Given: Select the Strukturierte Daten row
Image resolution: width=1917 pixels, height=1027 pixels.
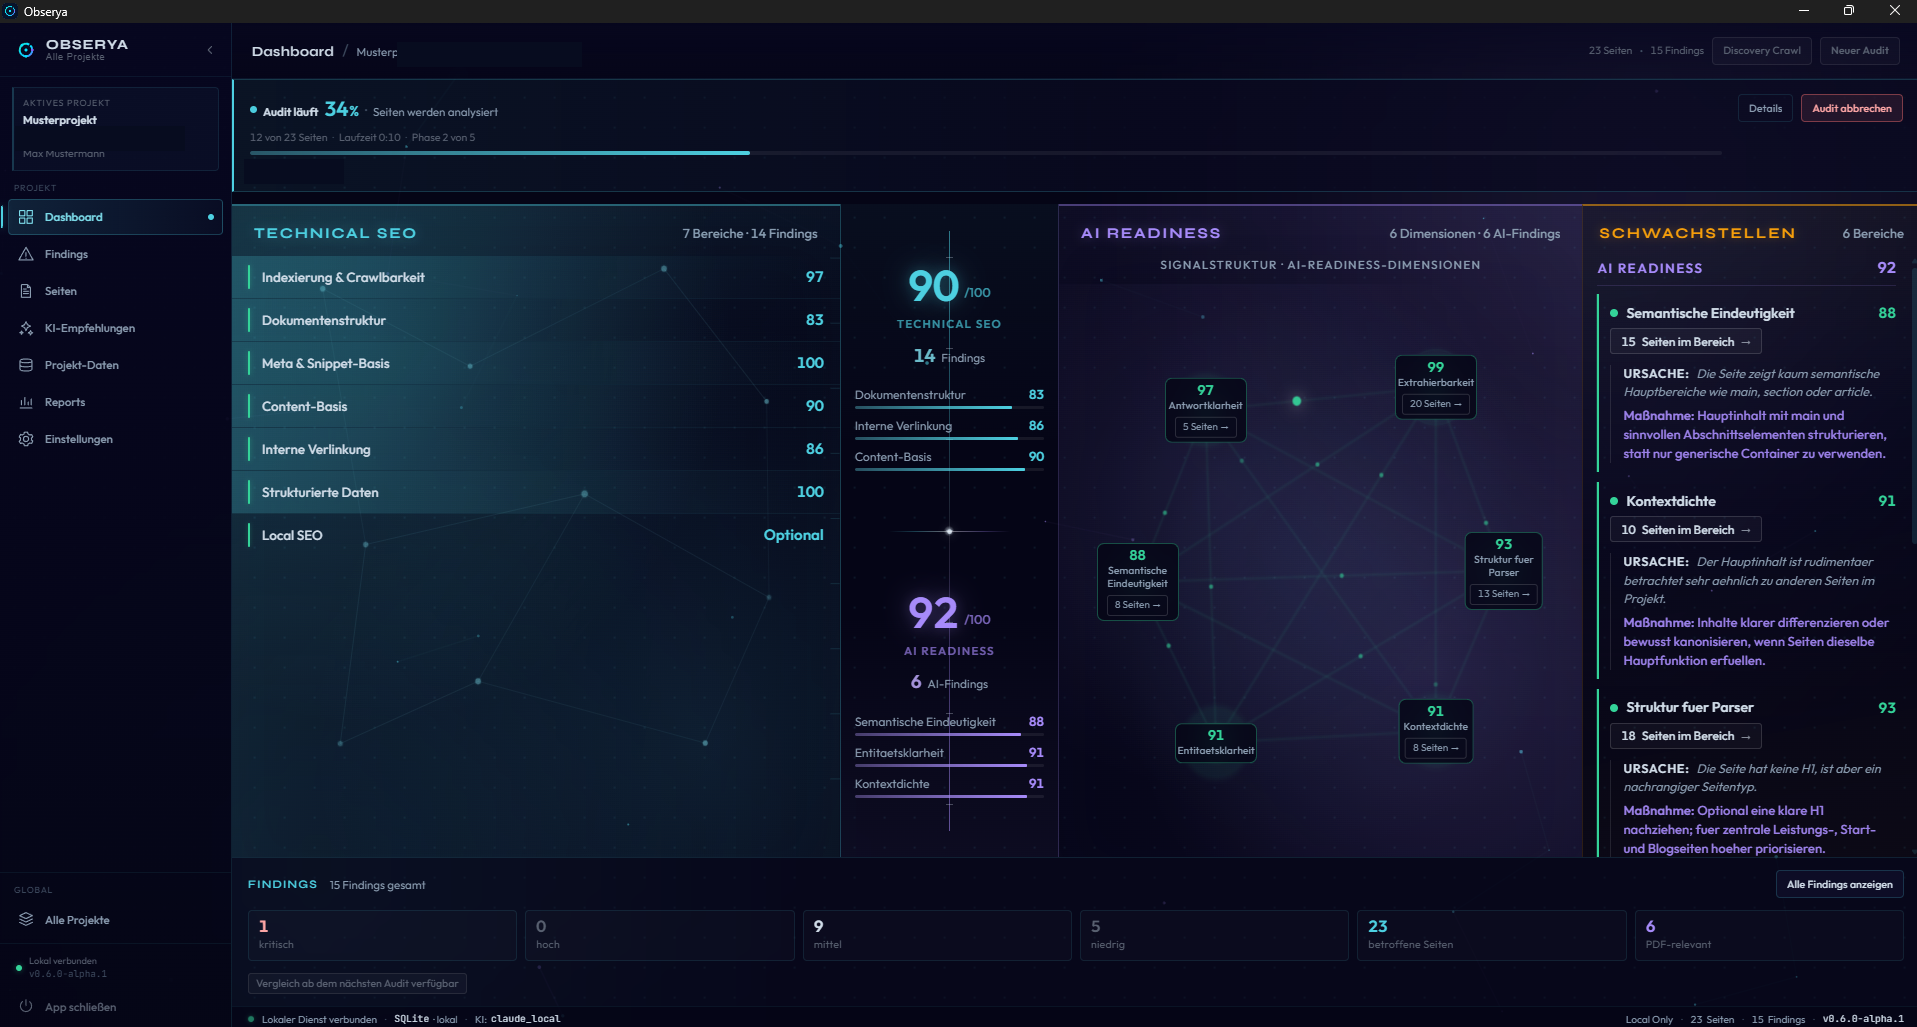Looking at the screenshot, I should 536,492.
